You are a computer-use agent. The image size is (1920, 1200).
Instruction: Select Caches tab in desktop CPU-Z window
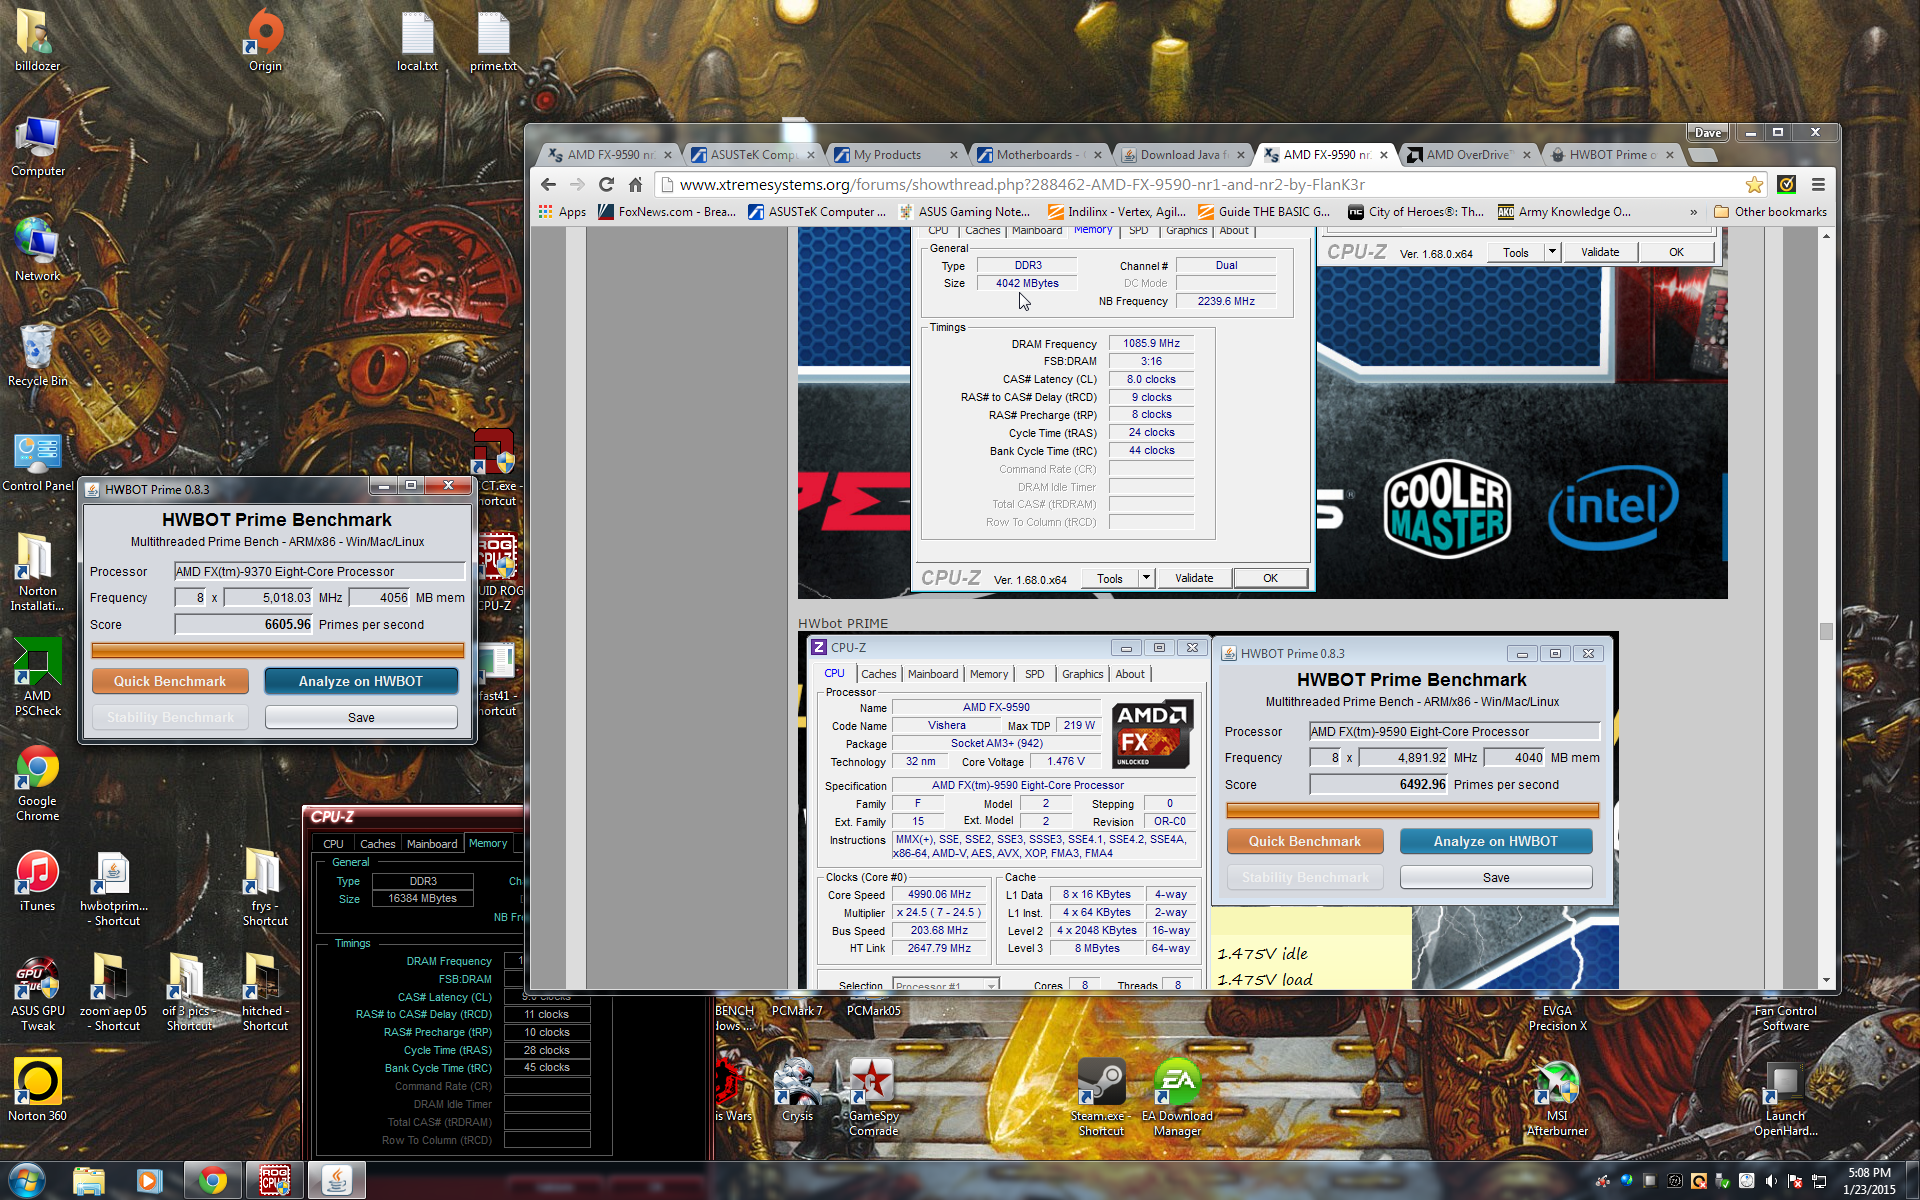[x=377, y=844]
